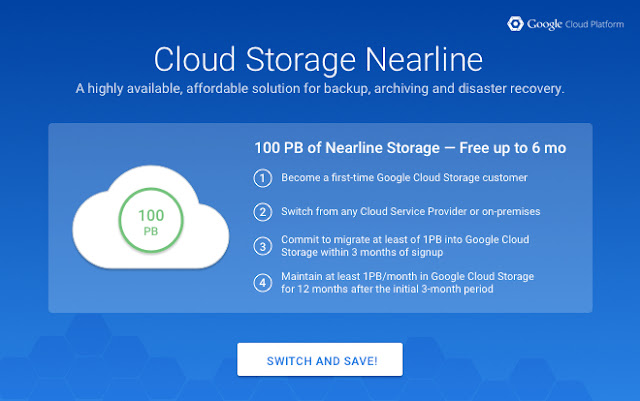Click the word Google in the top-right logo
This screenshot has height=401, width=640.
tap(546, 23)
